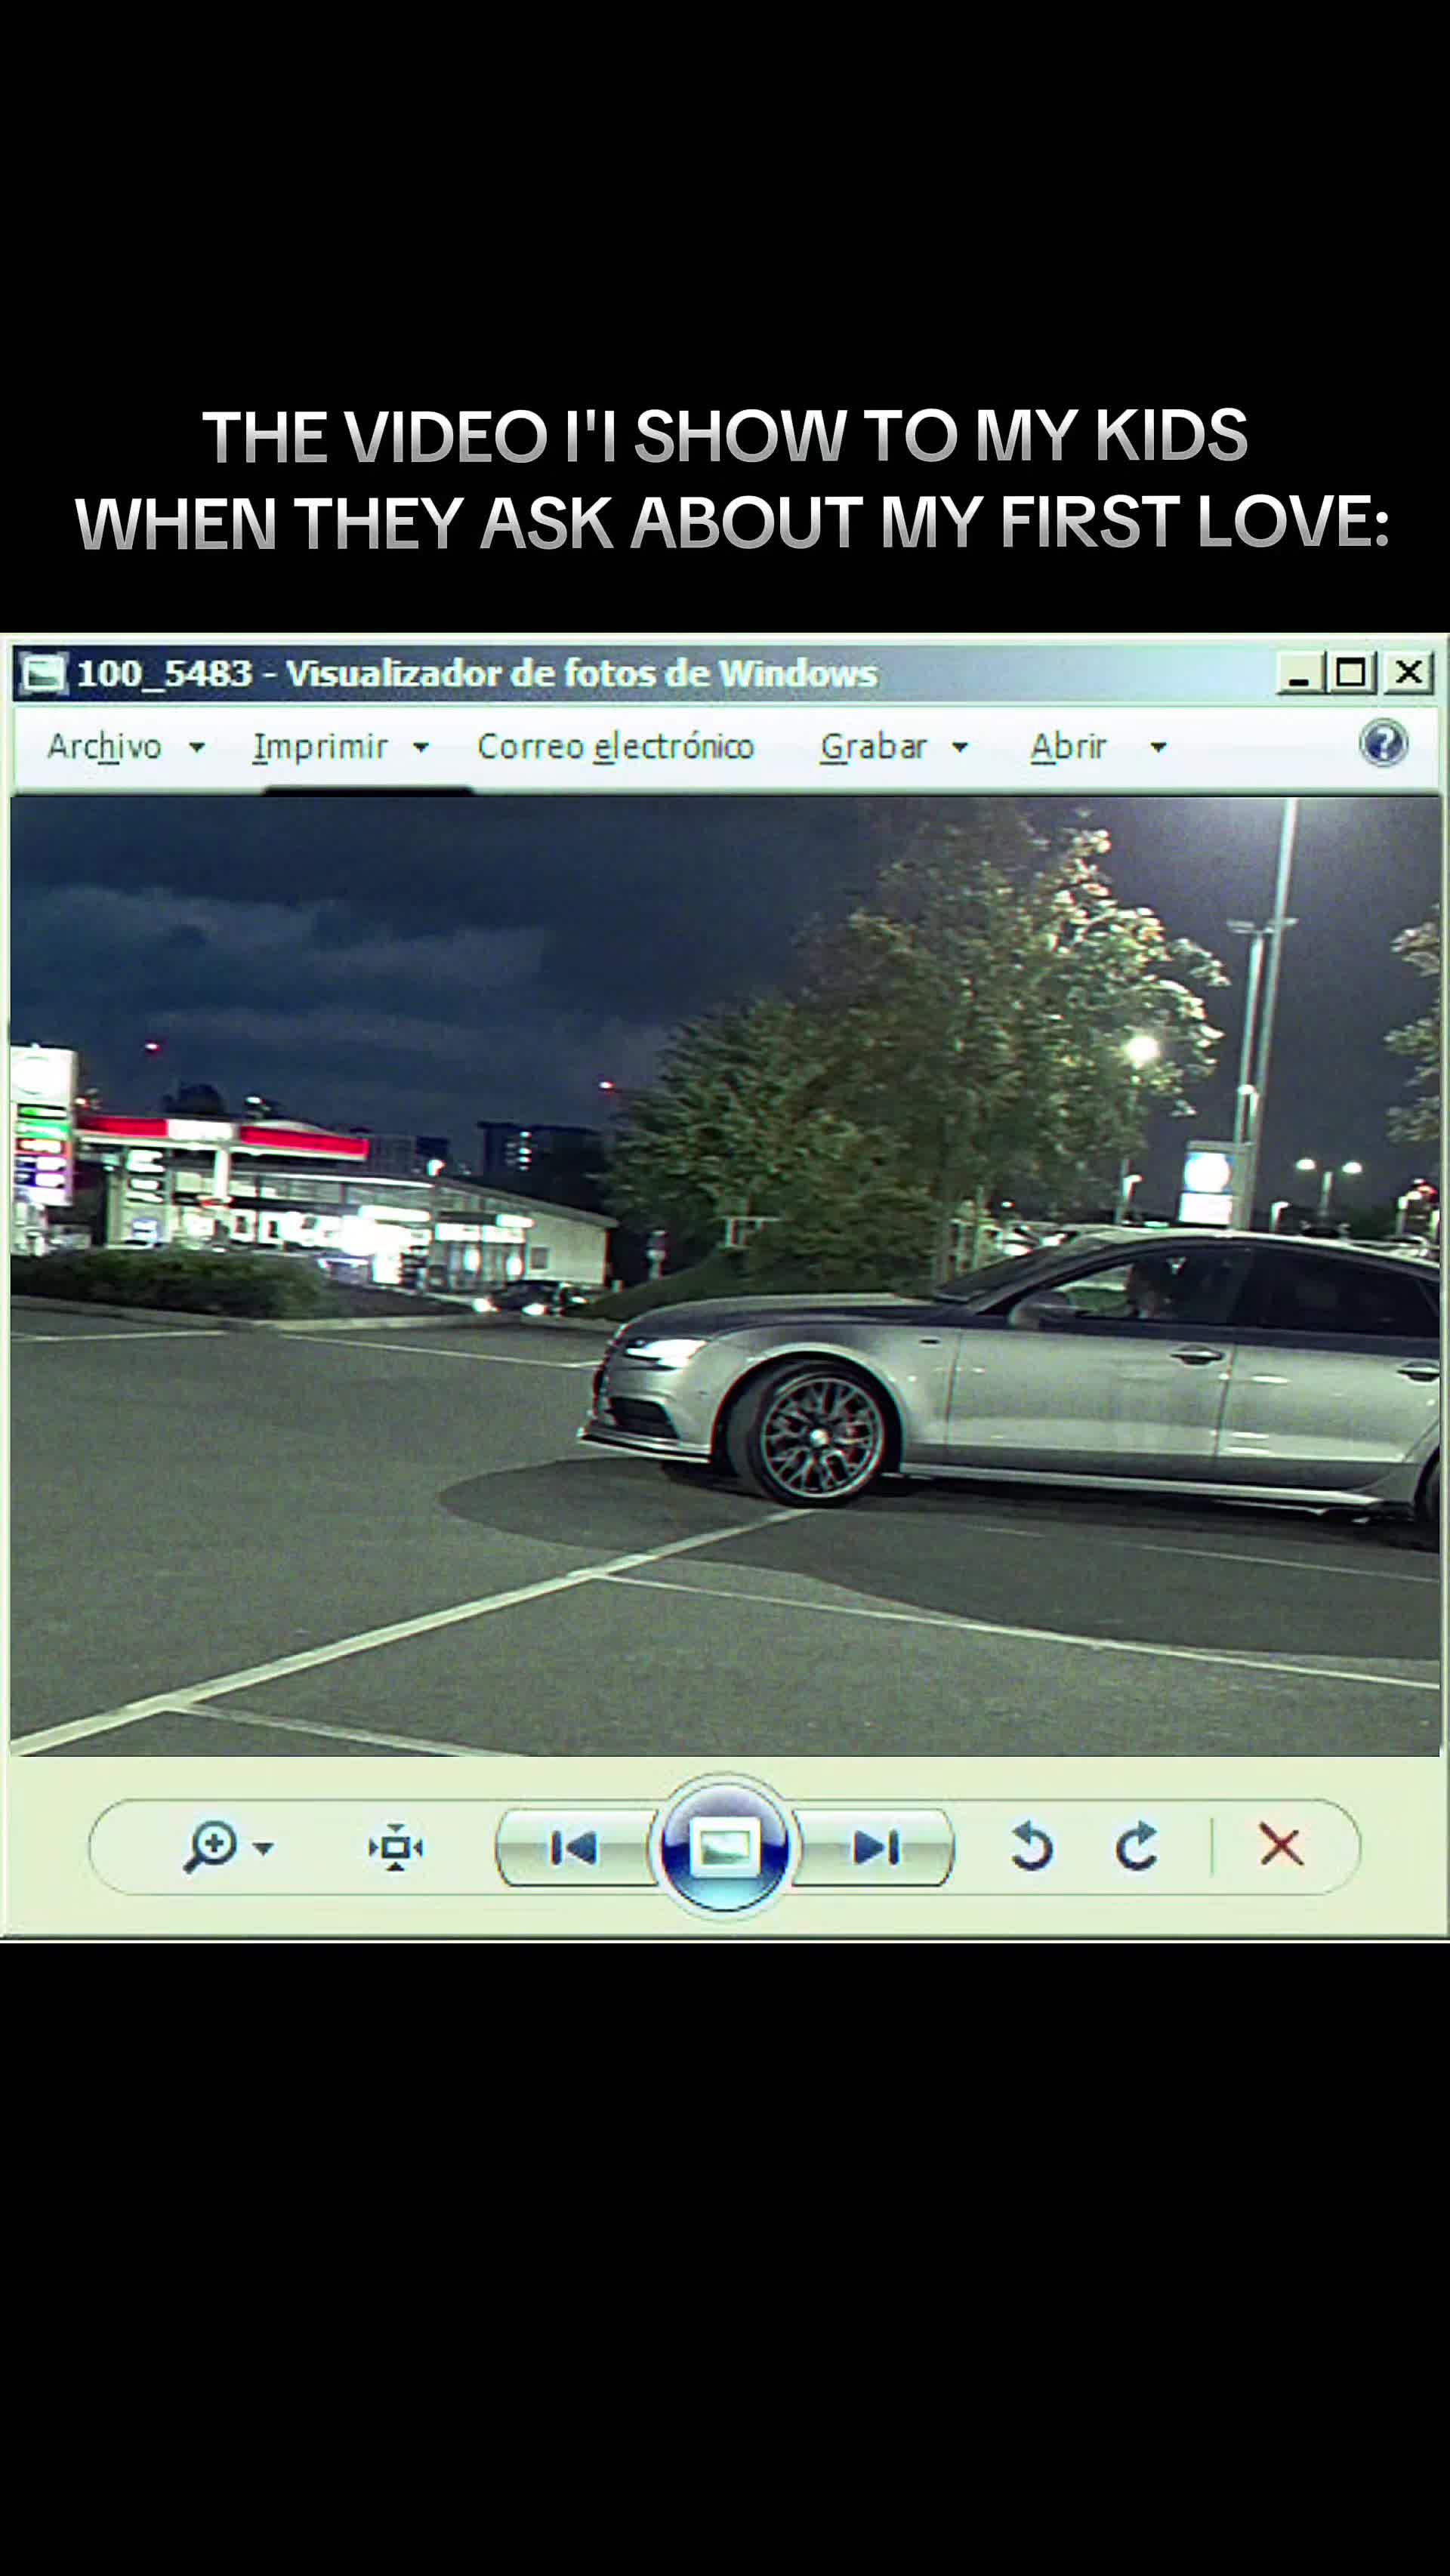
Task: Click the magnifier zoom icon
Action: tap(211, 1846)
